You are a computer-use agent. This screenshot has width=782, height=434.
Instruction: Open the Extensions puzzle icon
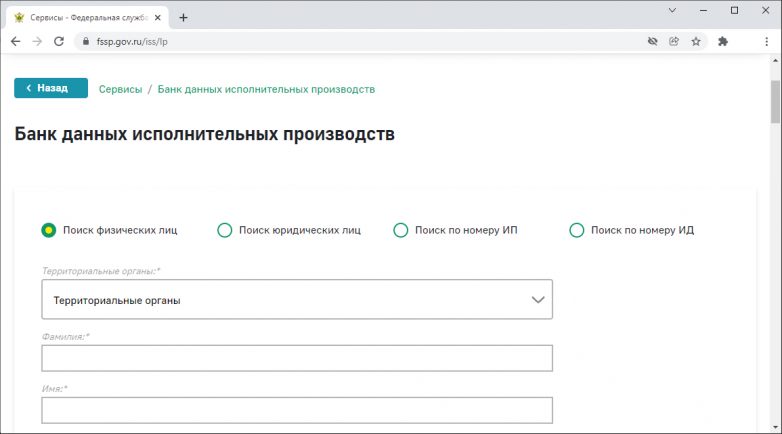[x=723, y=41]
